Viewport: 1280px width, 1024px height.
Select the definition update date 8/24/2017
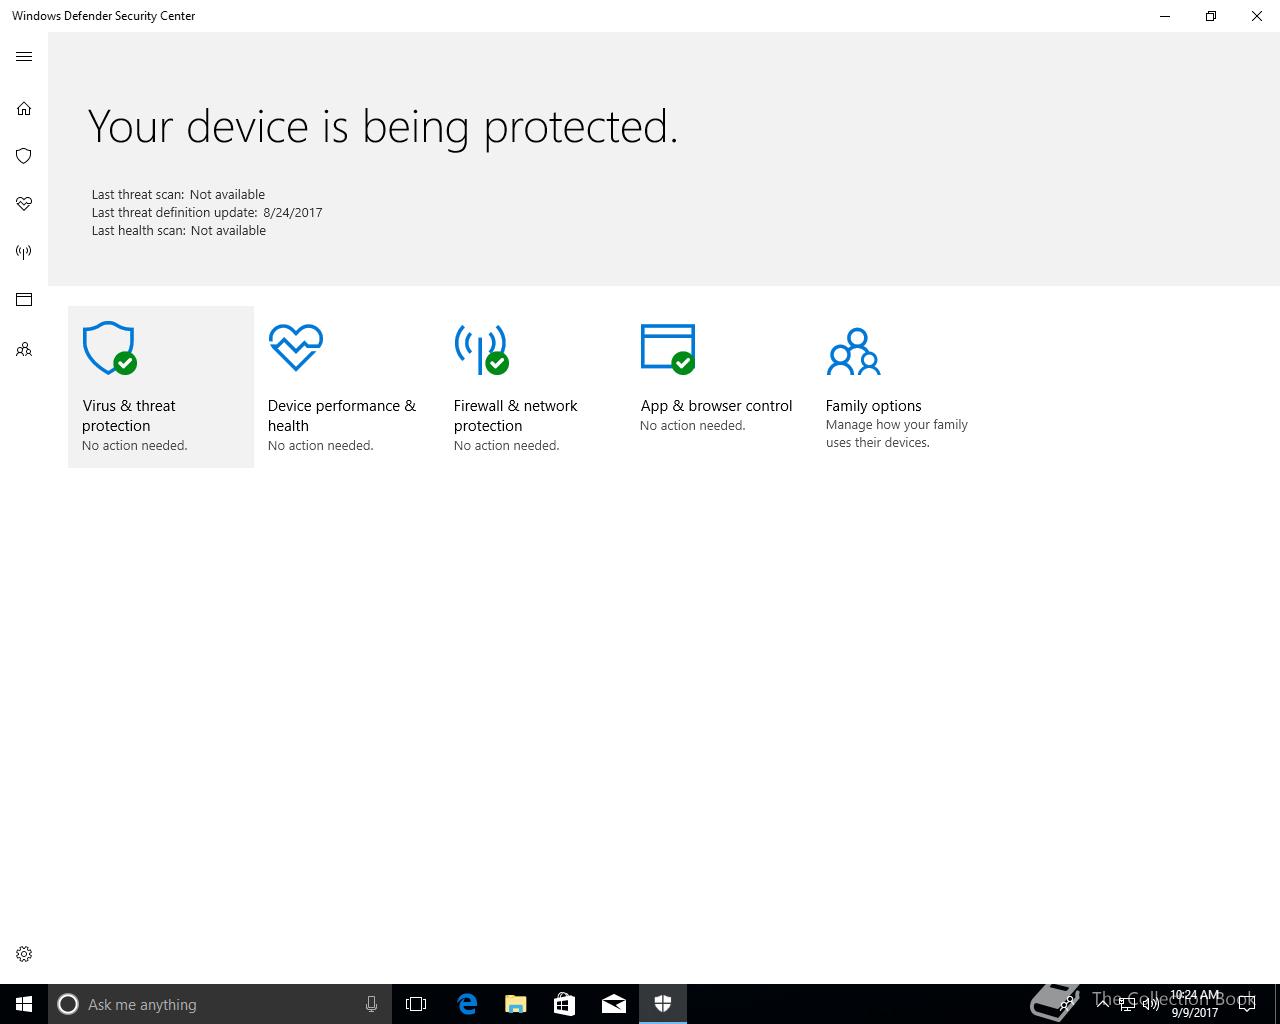pos(293,213)
